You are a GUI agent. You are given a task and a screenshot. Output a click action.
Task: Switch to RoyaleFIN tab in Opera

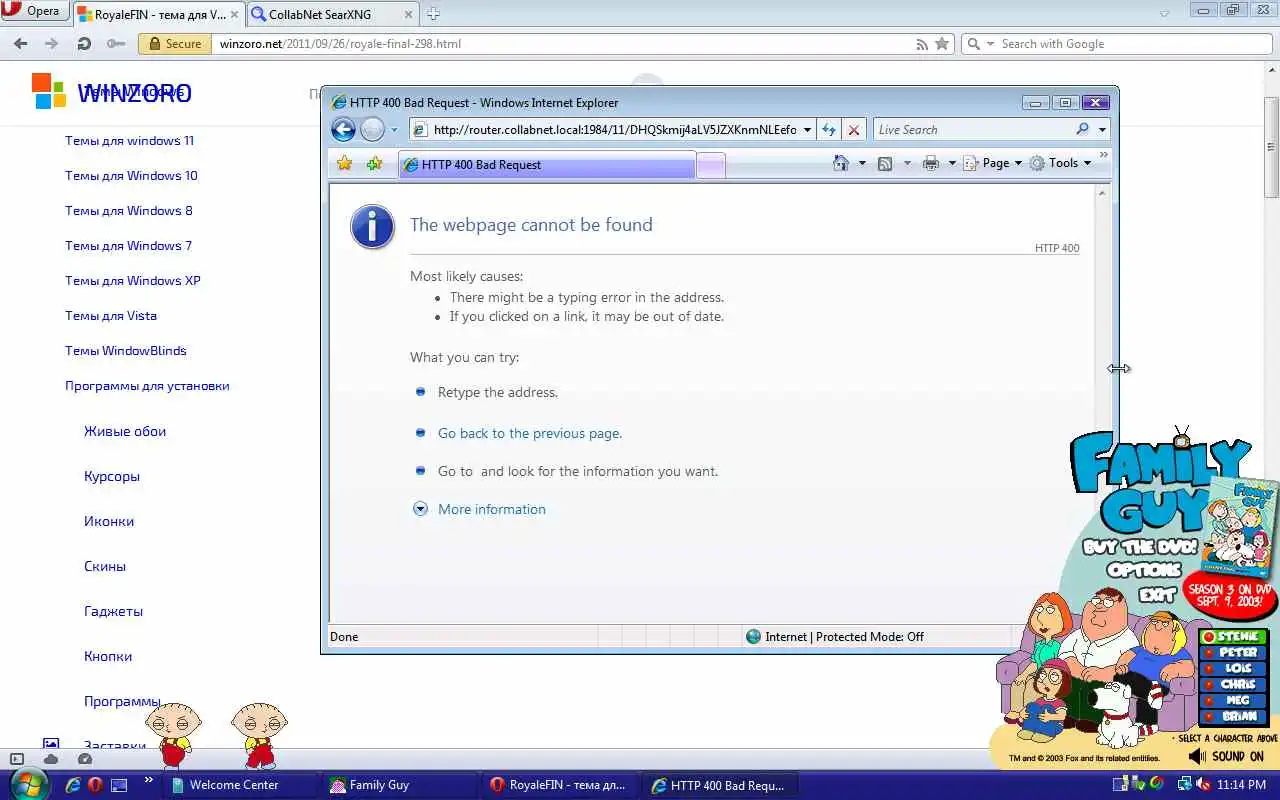click(157, 14)
